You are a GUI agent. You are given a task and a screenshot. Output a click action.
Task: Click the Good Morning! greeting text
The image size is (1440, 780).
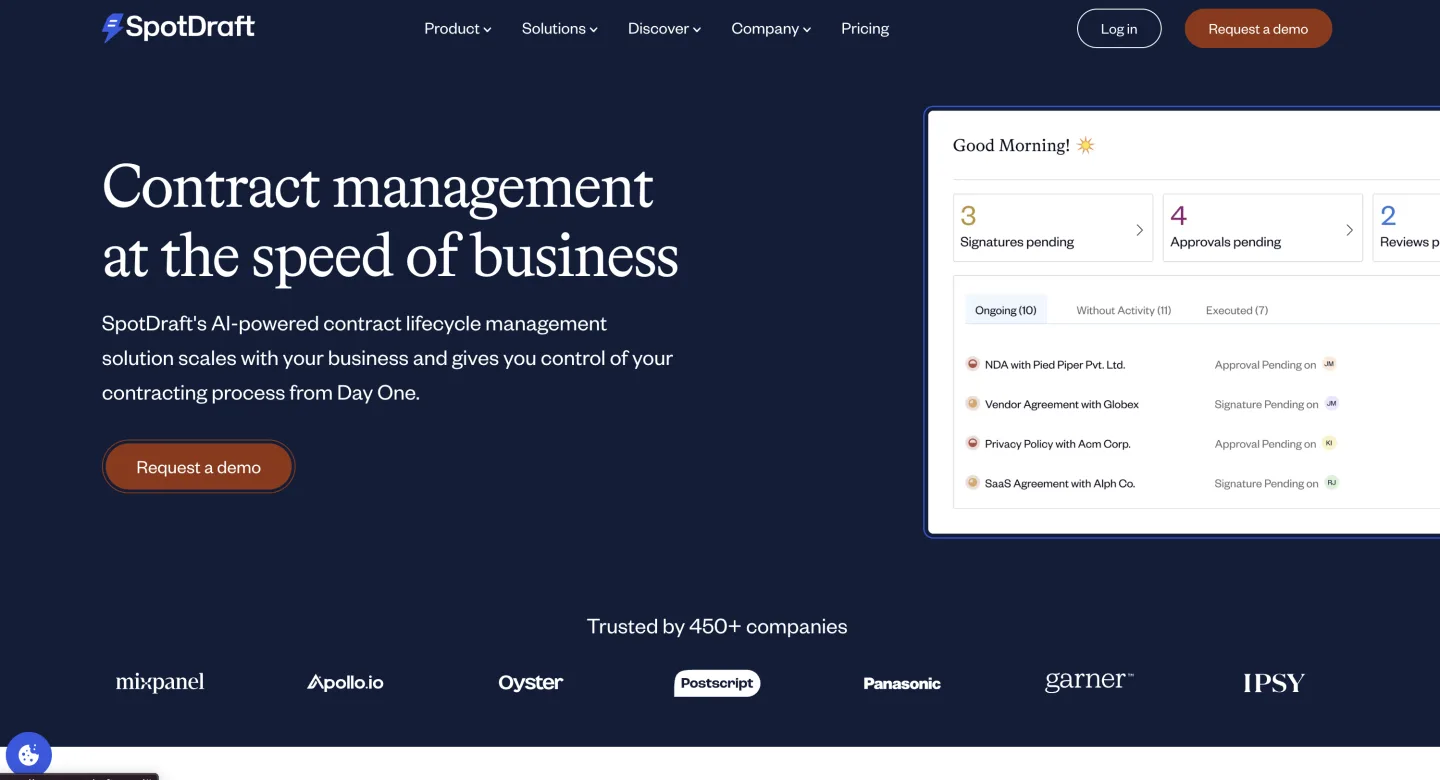1011,145
